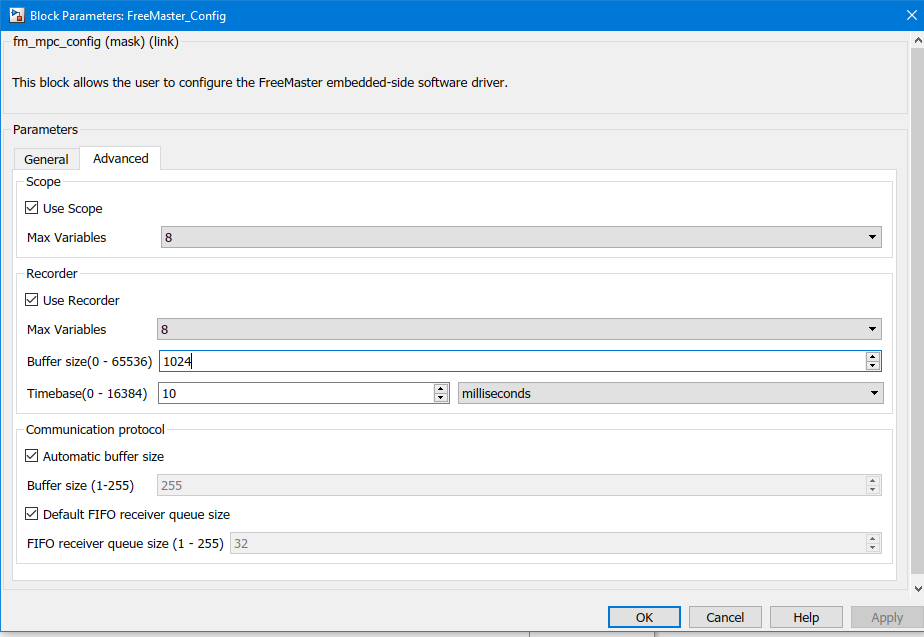The image size is (924, 637).
Task: Open Scope Max Variables dropdown
Action: coord(520,237)
